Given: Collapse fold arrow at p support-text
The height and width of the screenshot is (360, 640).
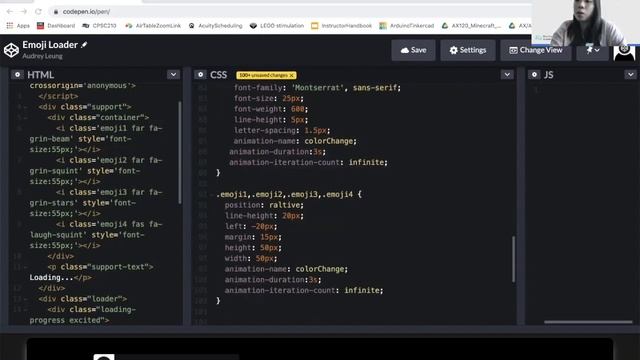Looking at the screenshot, I should tap(25, 267).
